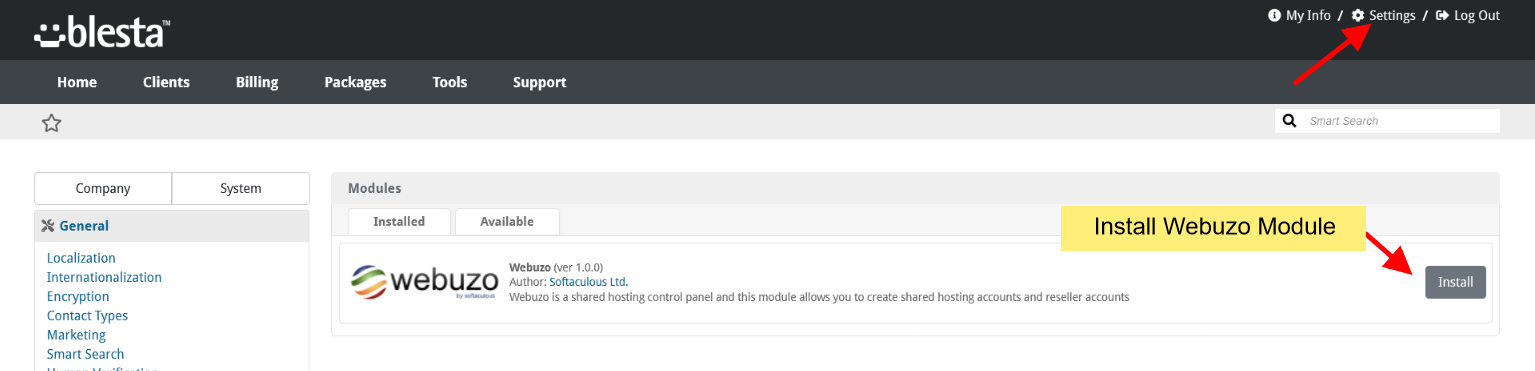Viewport: 1535px width, 371px height.
Task: Focus the Smart Search input field
Action: coord(1400,121)
